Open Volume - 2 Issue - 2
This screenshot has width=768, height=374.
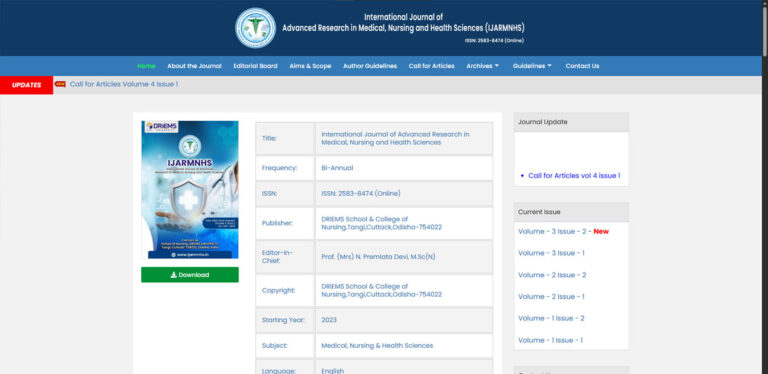[552, 275]
